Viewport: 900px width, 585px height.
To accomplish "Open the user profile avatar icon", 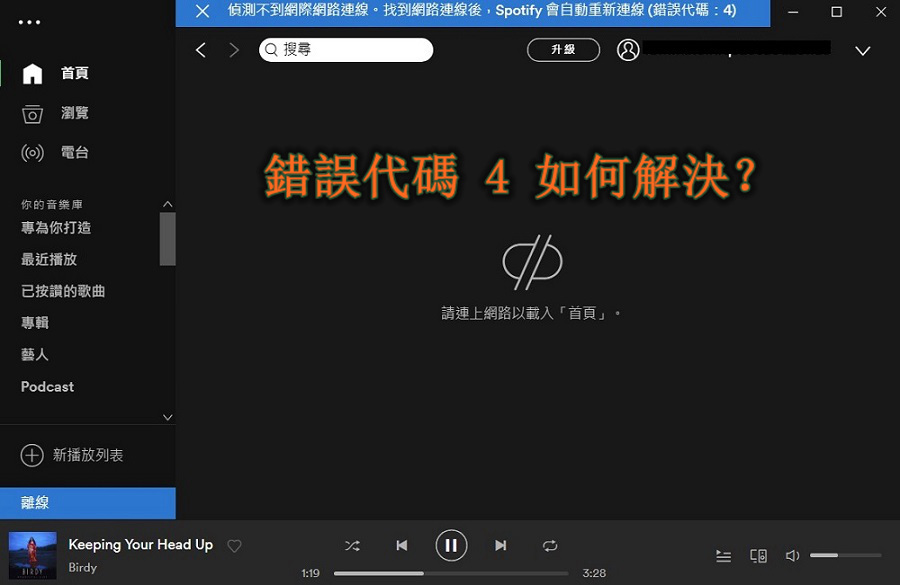I will click(628, 50).
